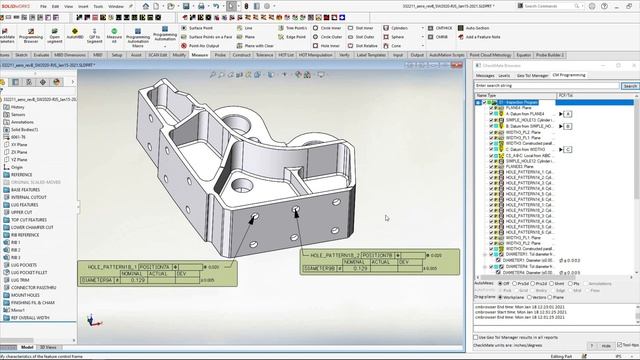
Task: Expand the feature tree header arrow
Action: (x=73, y=82)
